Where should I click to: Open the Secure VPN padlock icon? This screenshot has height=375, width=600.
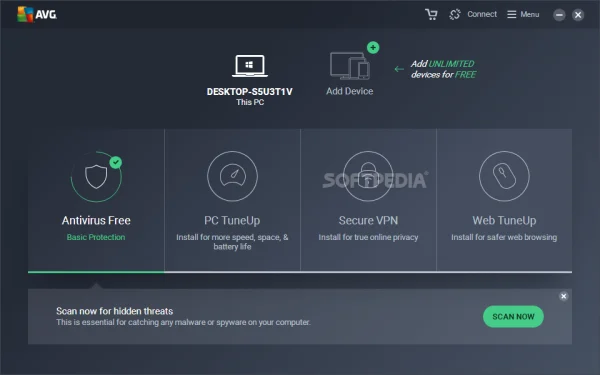point(368,176)
